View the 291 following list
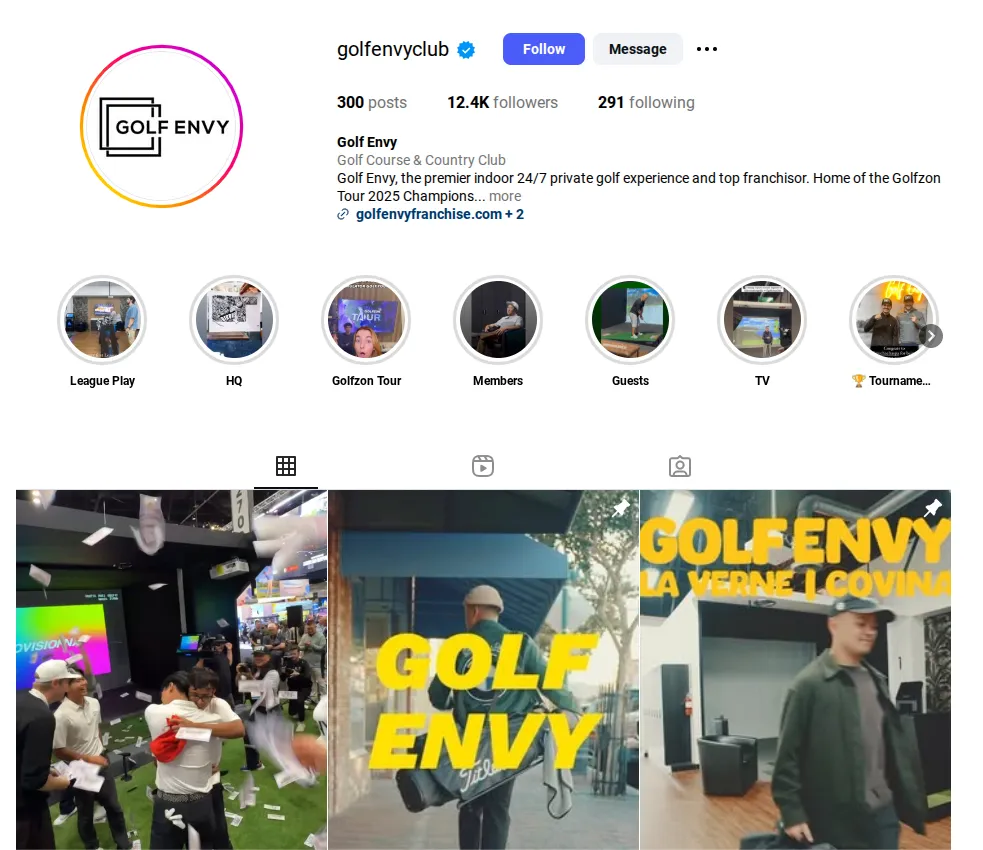 coord(646,102)
